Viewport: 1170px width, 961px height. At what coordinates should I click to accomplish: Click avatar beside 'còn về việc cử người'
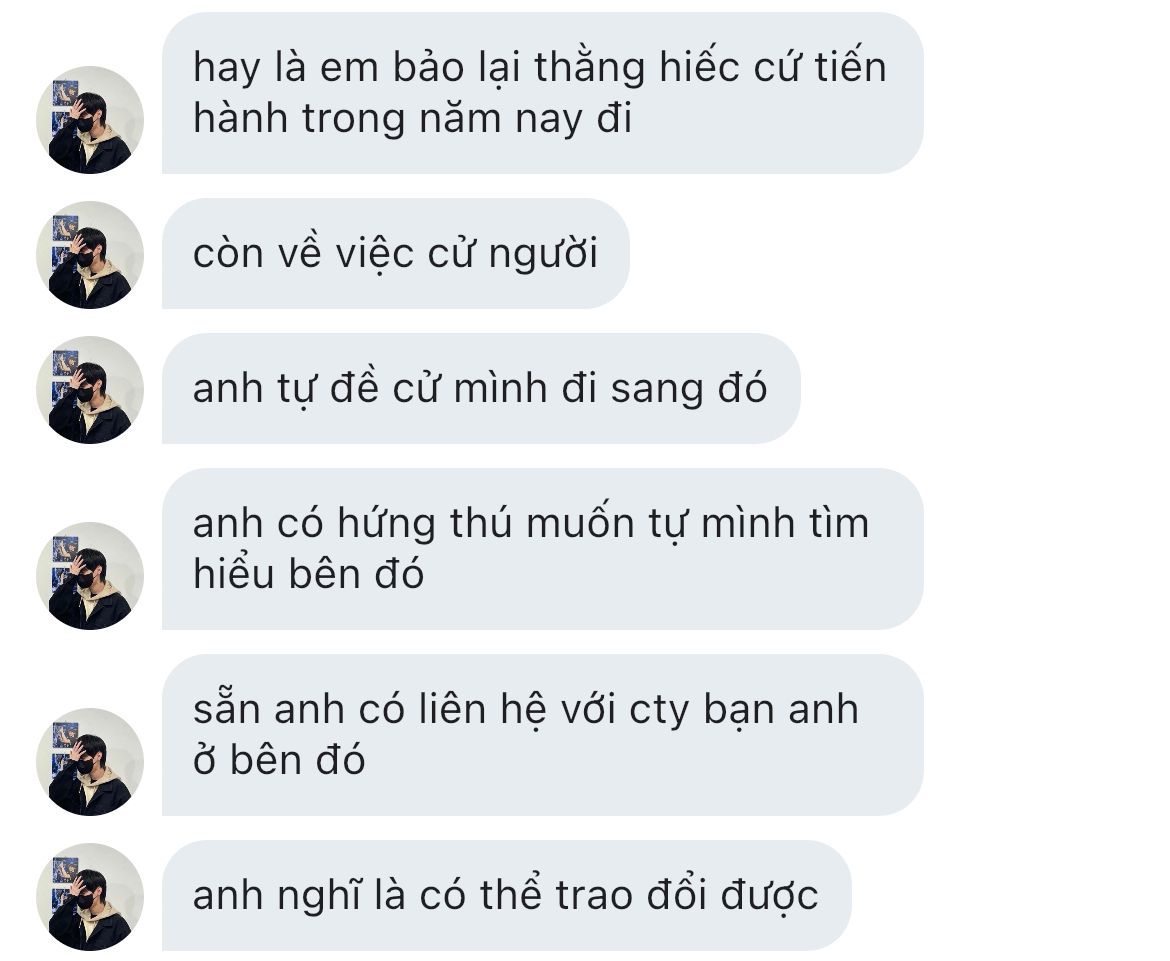[x=90, y=255]
